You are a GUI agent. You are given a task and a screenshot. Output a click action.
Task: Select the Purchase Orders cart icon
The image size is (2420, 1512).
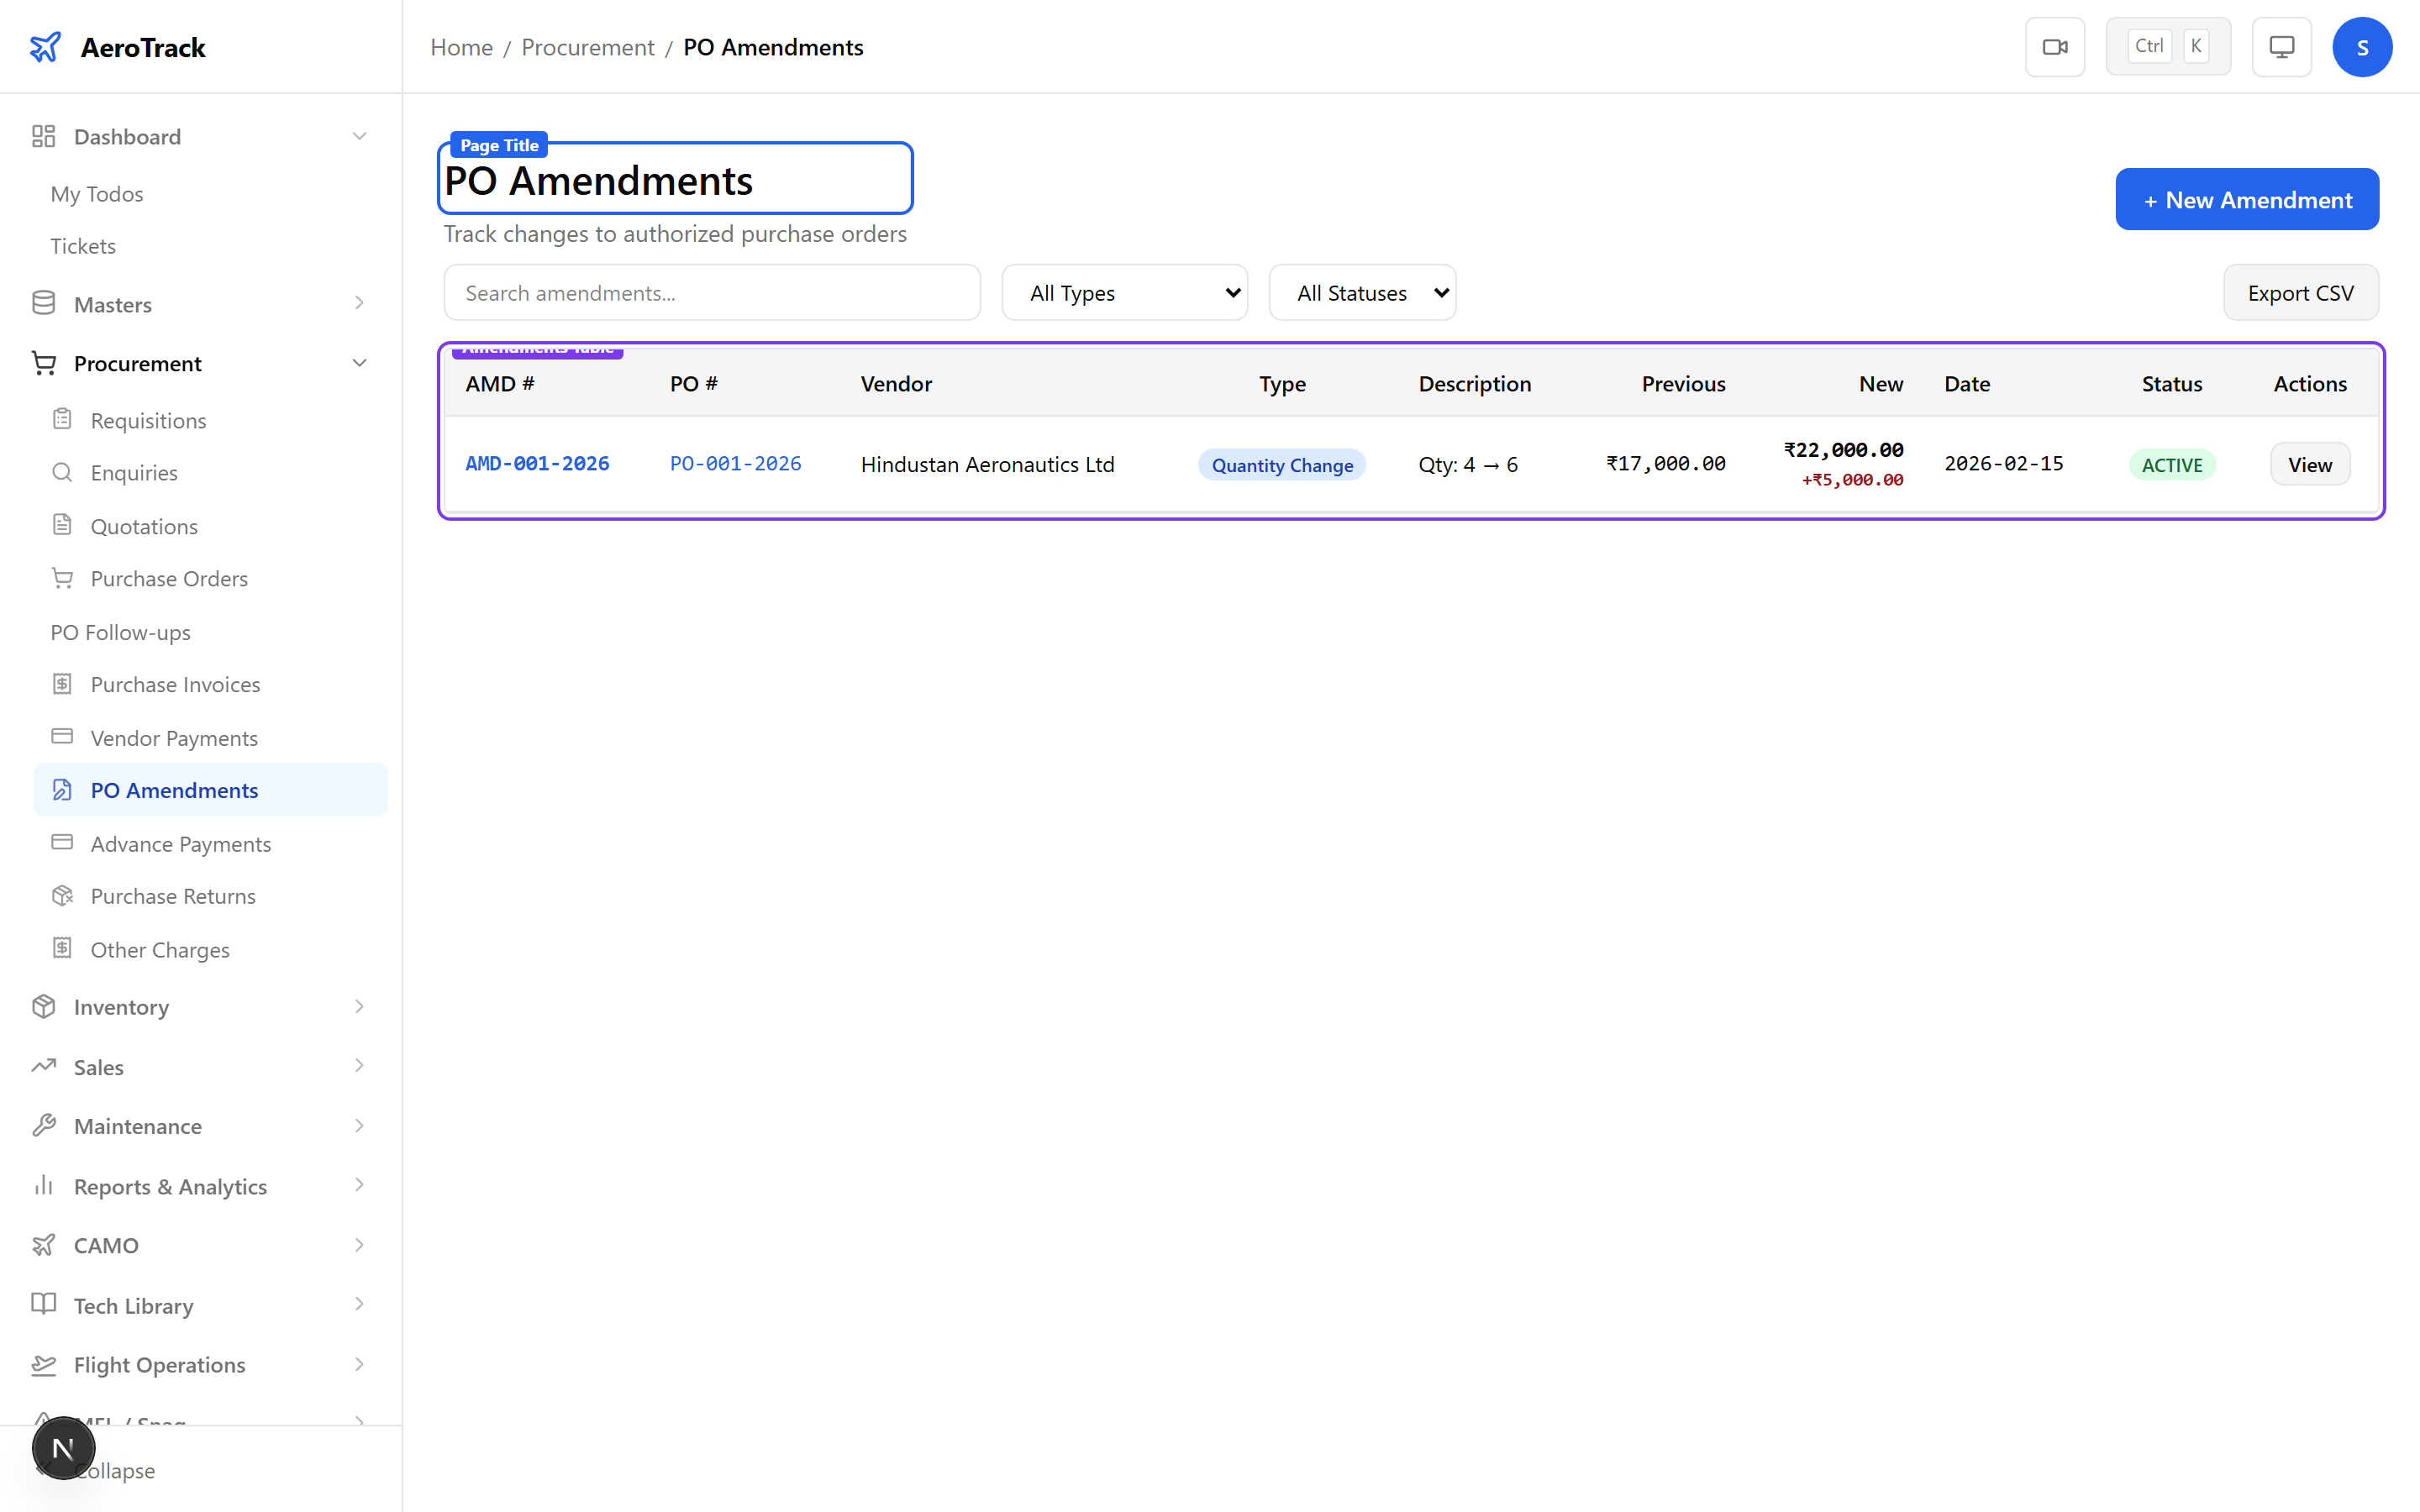point(63,578)
